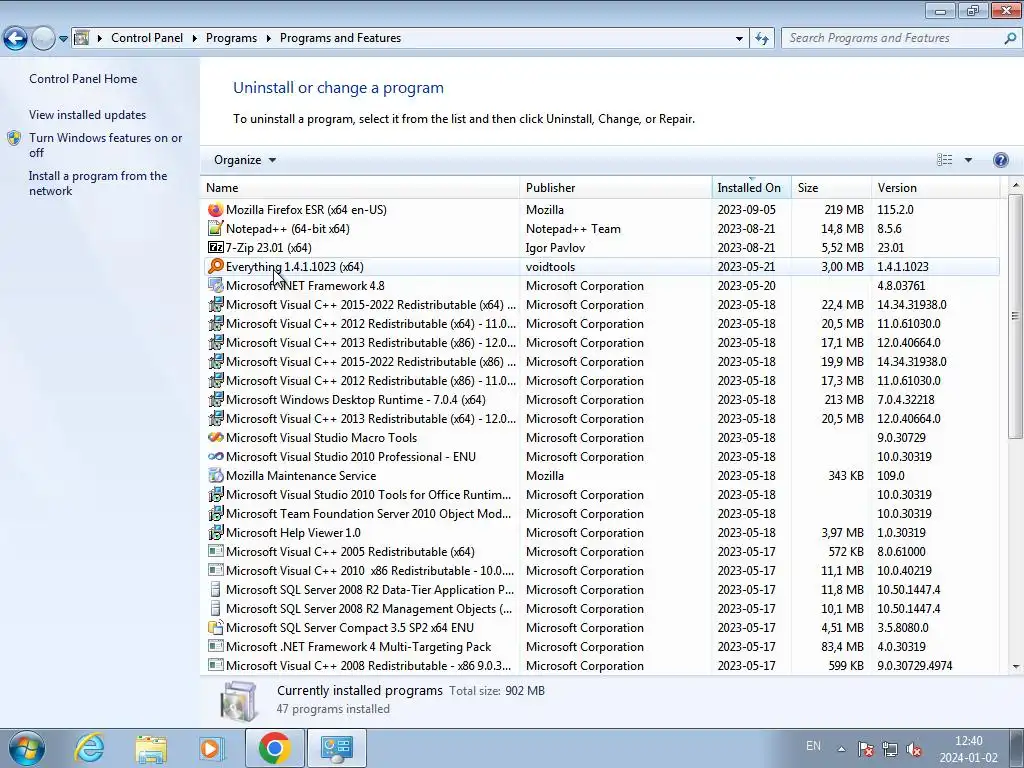The height and width of the screenshot is (768, 1024).
Task: Click the change view icon
Action: click(x=944, y=160)
